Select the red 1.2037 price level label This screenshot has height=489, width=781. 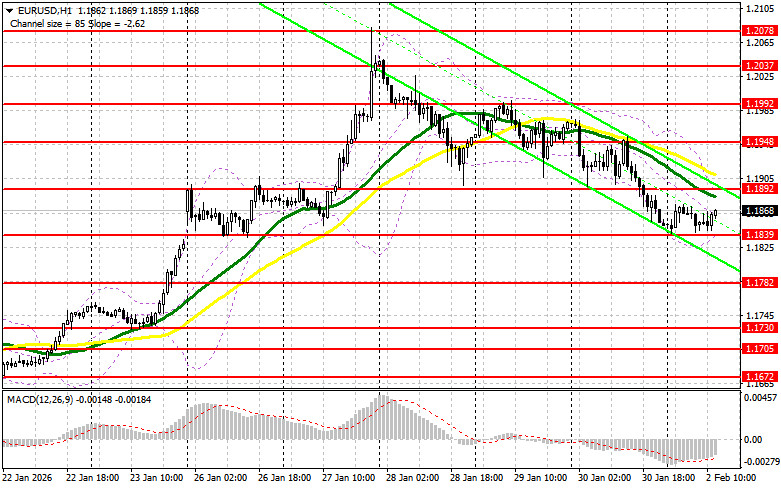point(760,66)
